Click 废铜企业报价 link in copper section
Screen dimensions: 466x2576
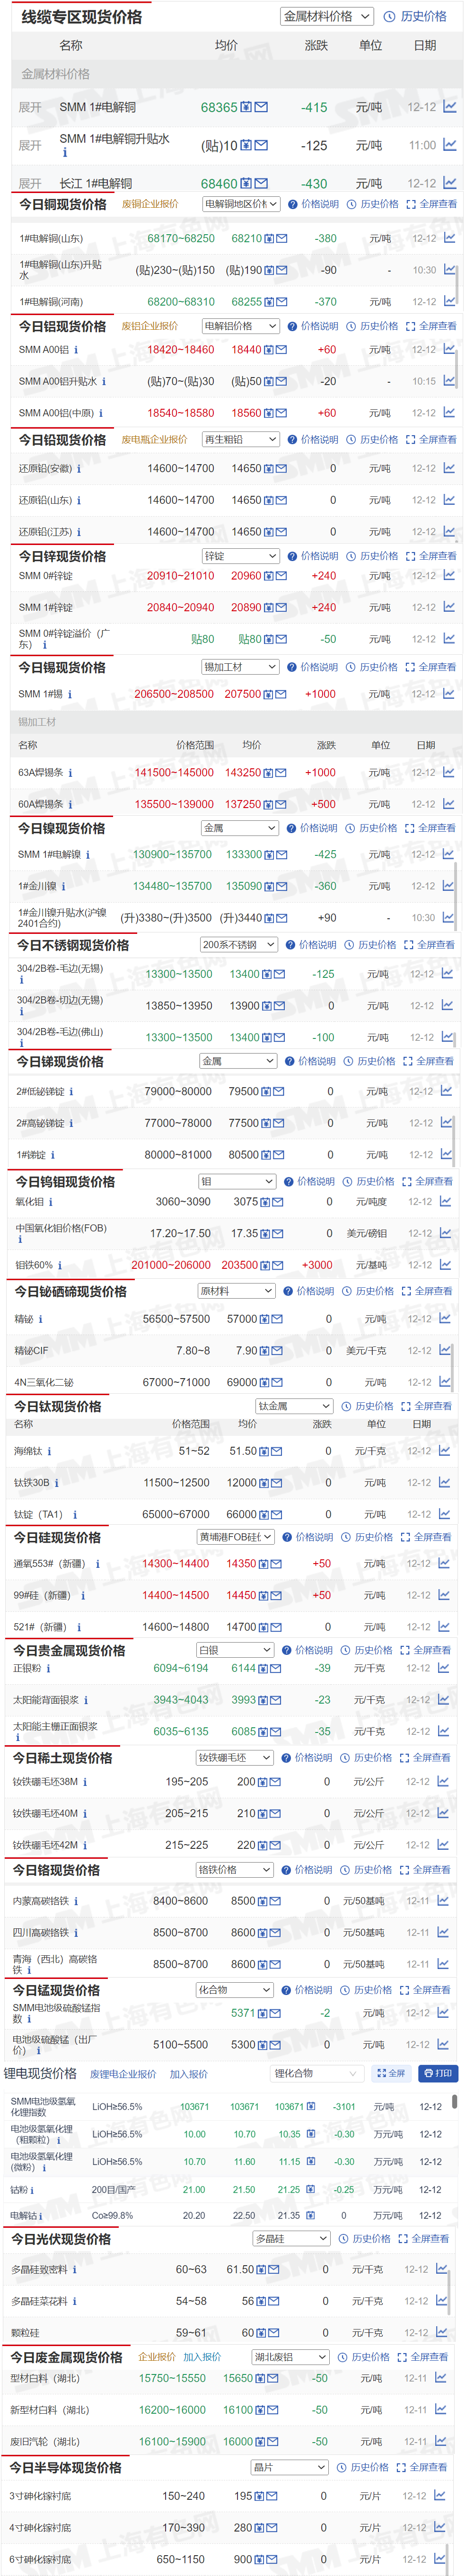click(x=151, y=204)
